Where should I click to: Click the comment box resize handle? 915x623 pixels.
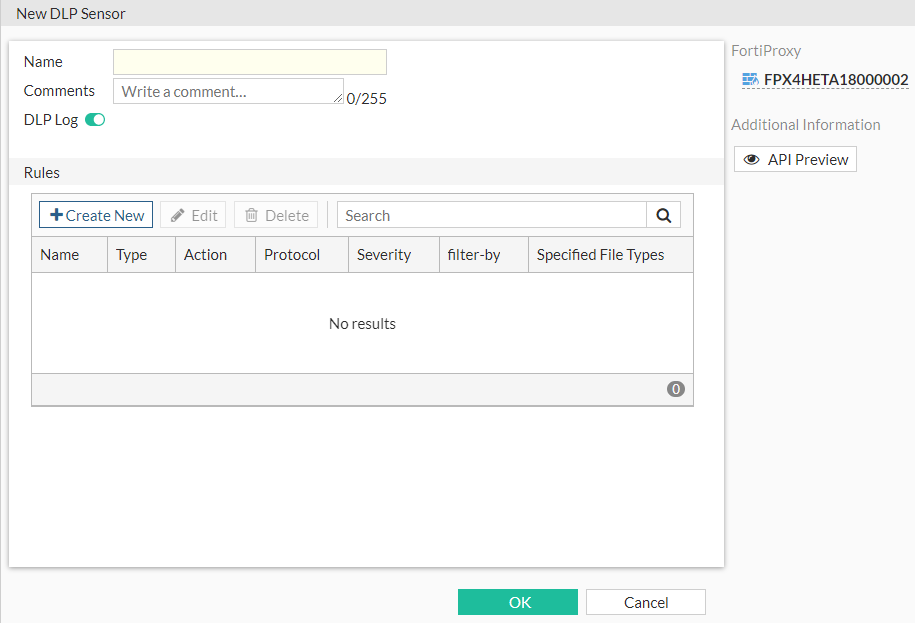[x=338, y=101]
